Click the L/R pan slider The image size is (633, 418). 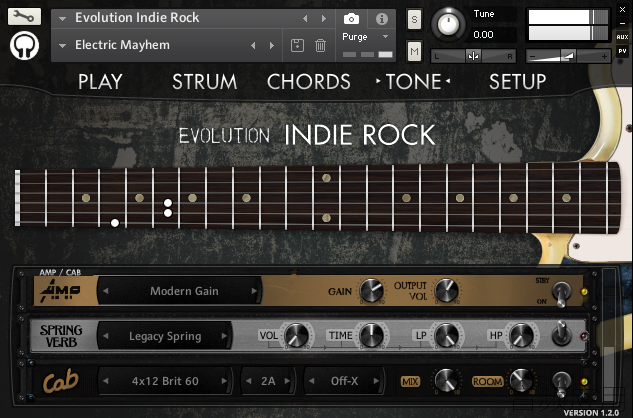[x=473, y=56]
